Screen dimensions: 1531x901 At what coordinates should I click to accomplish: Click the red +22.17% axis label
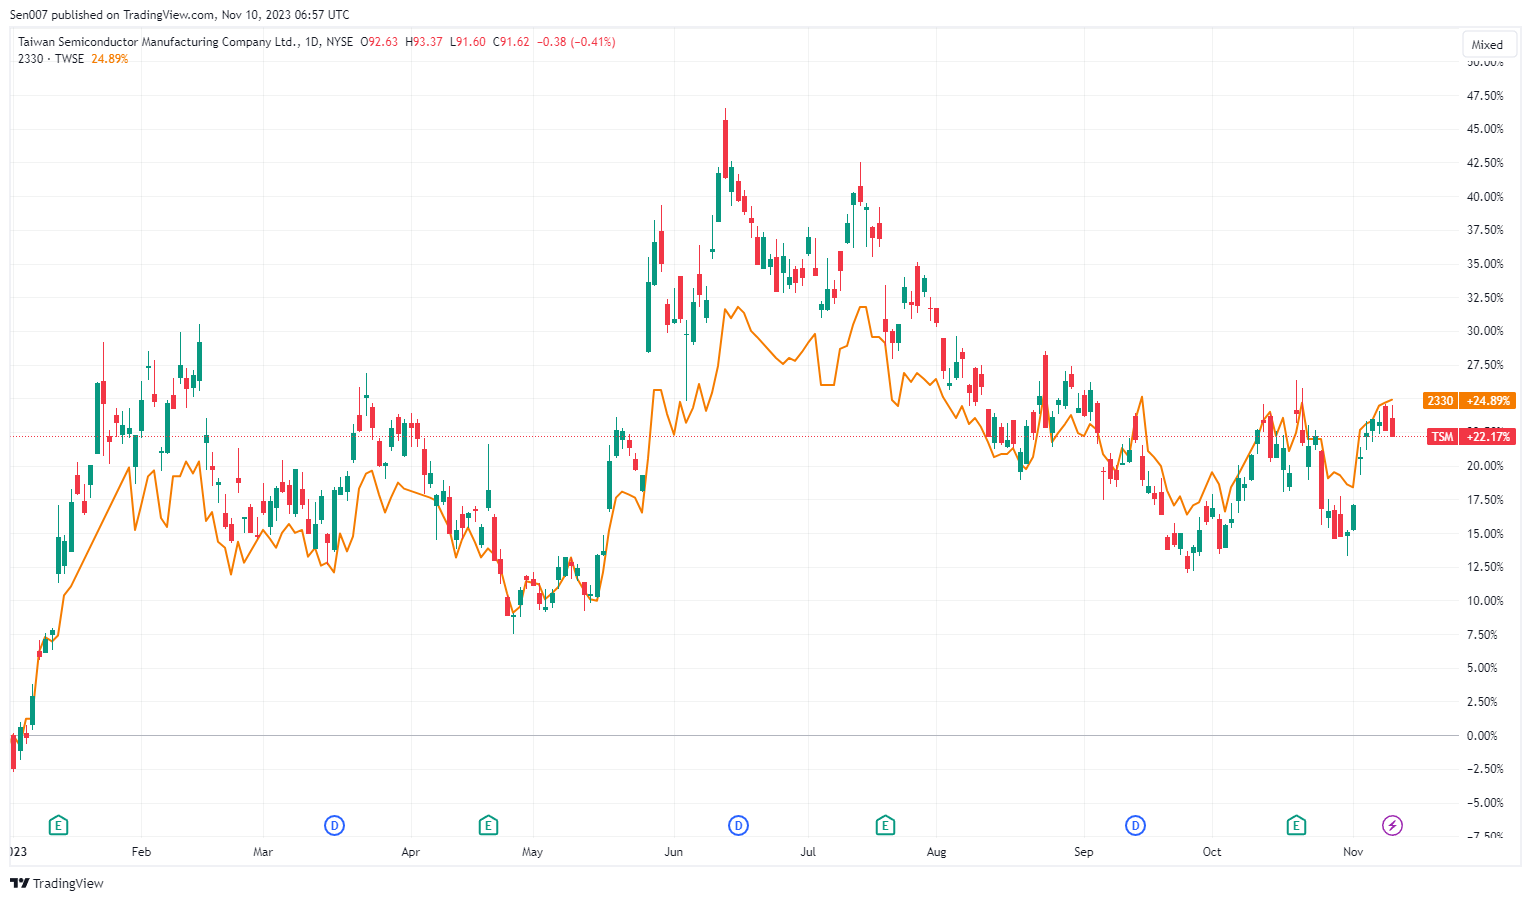coord(1488,437)
